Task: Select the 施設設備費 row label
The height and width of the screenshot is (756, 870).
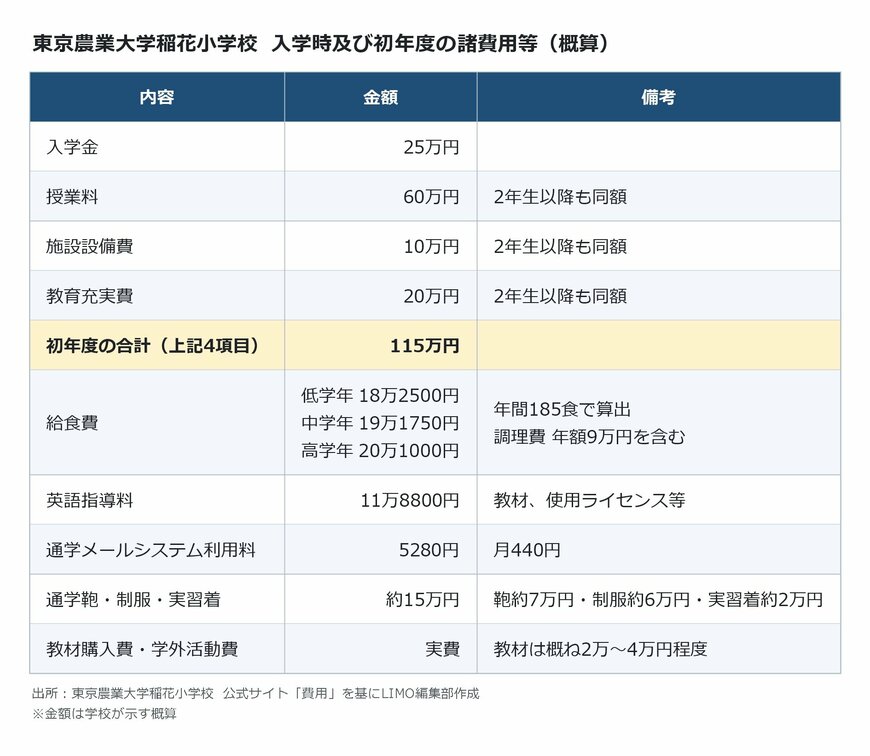Action: click(x=89, y=246)
